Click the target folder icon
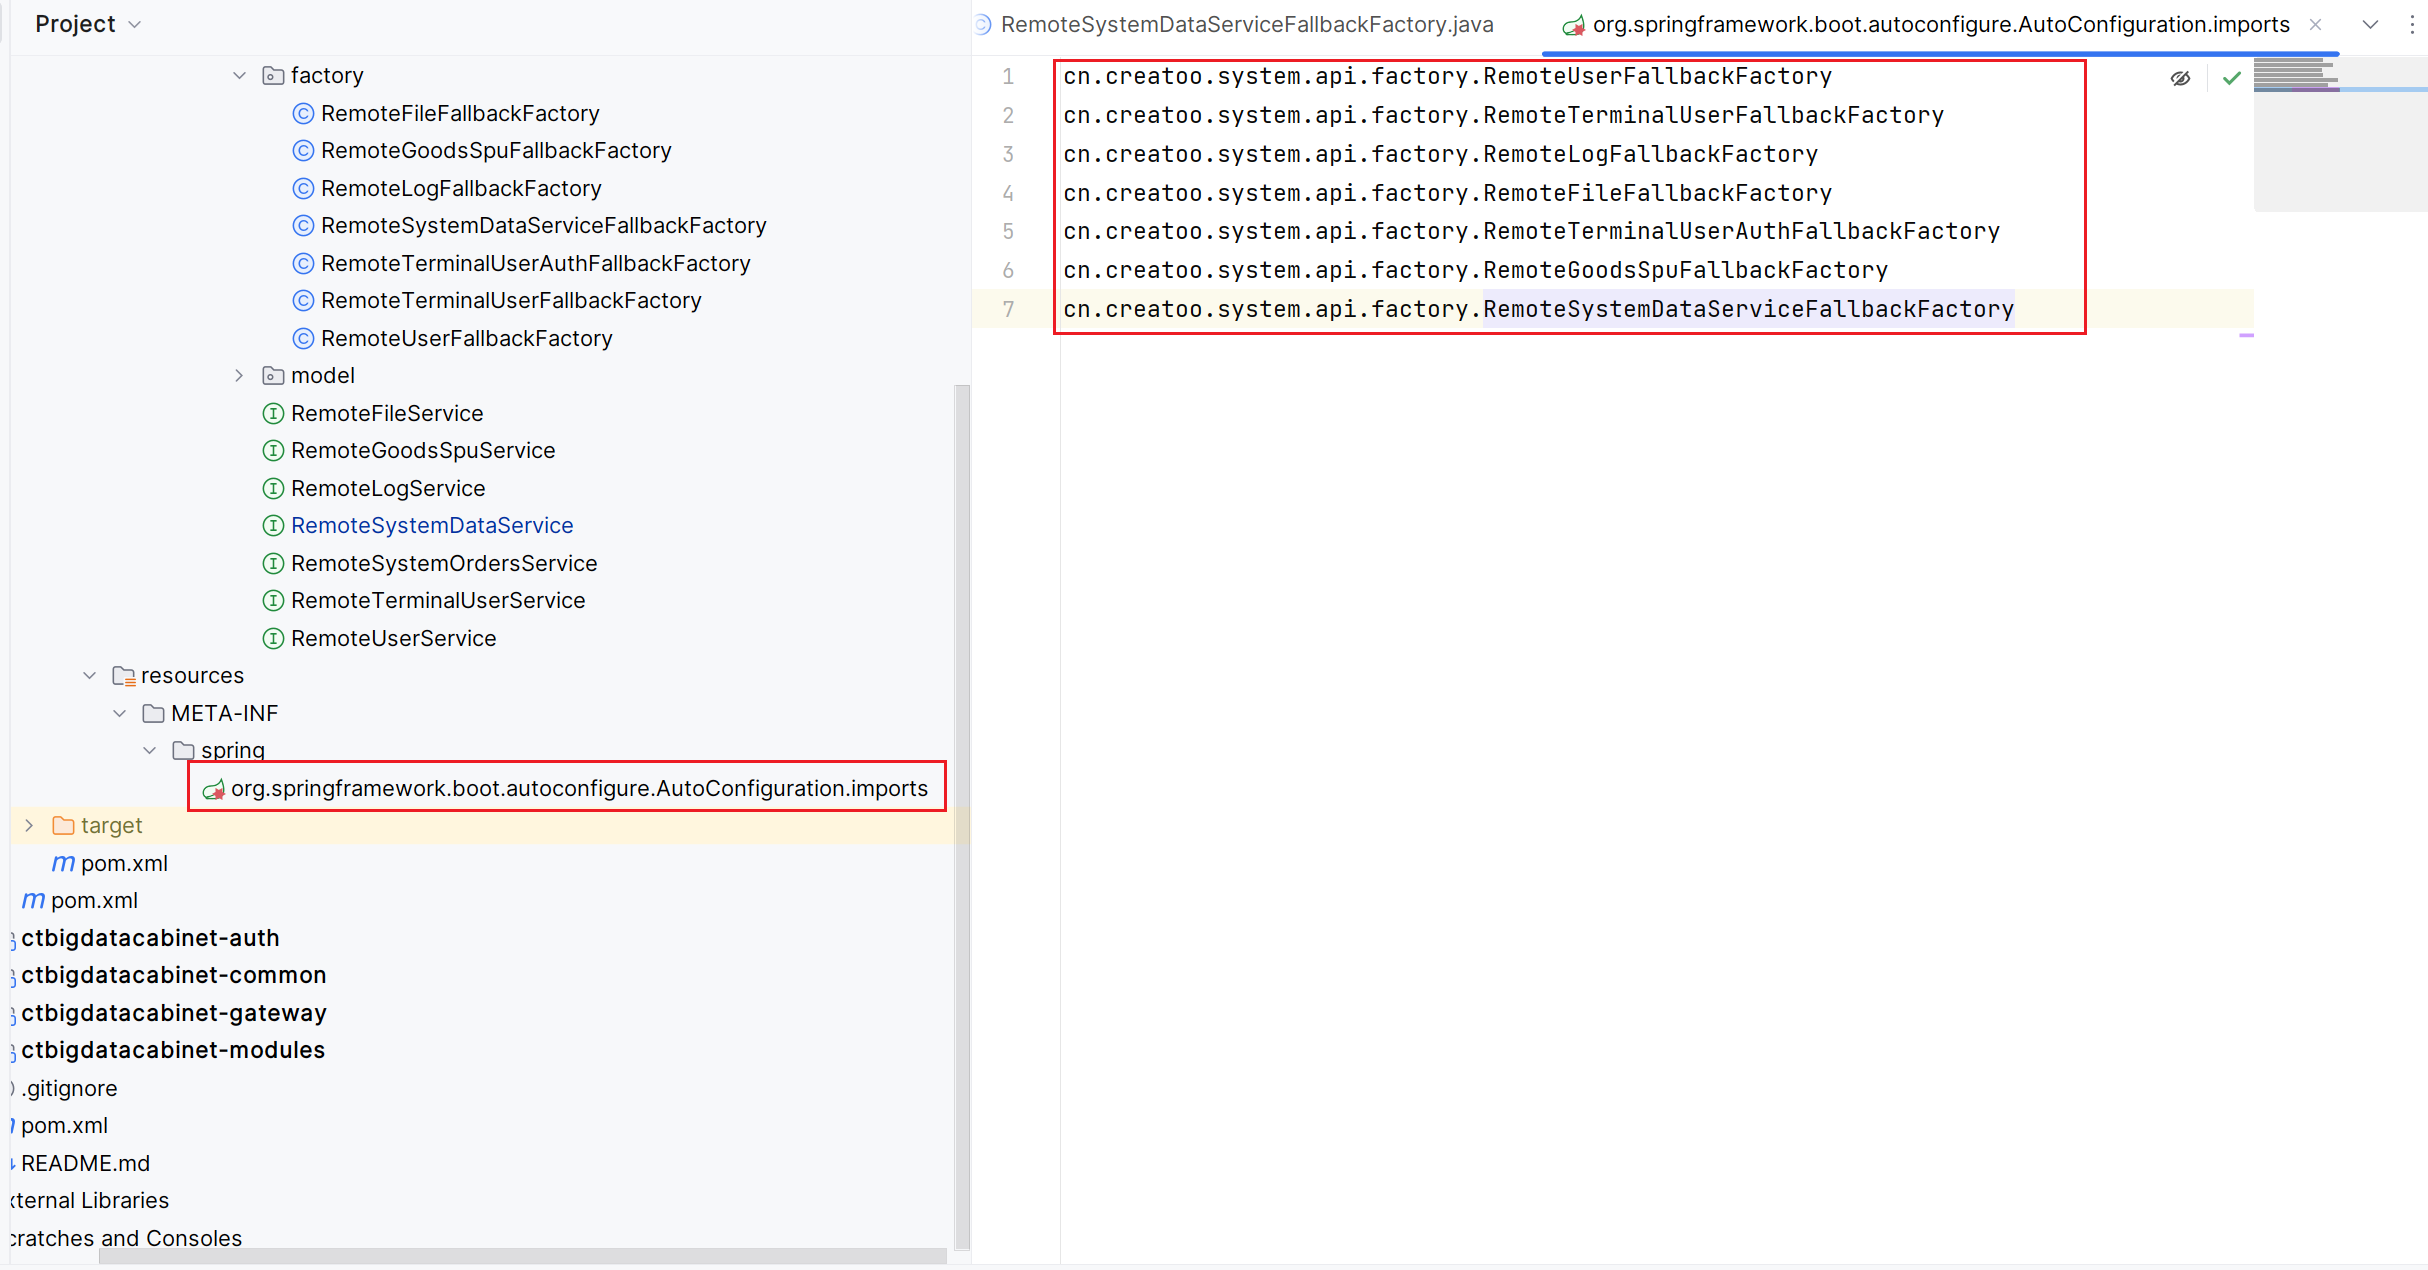The width and height of the screenshot is (2428, 1270). click(63, 826)
